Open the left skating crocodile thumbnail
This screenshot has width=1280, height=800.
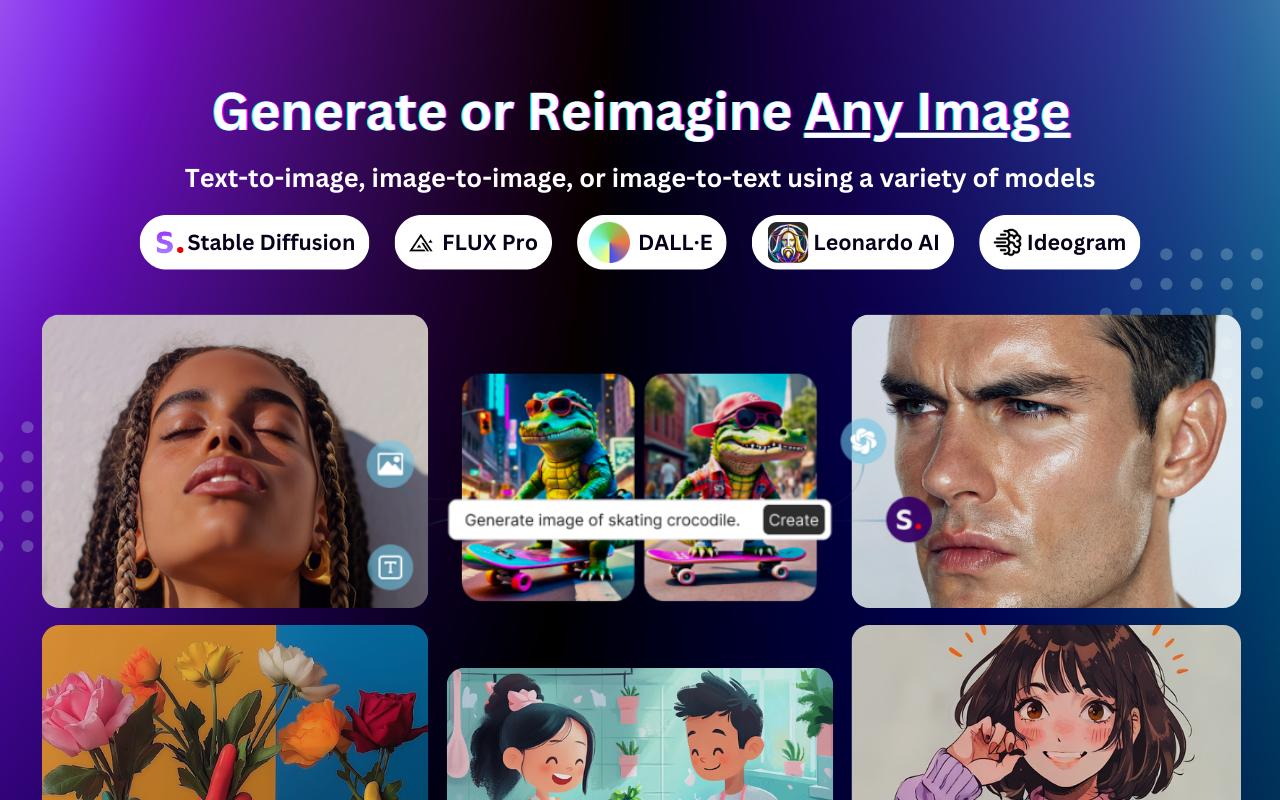pos(548,487)
